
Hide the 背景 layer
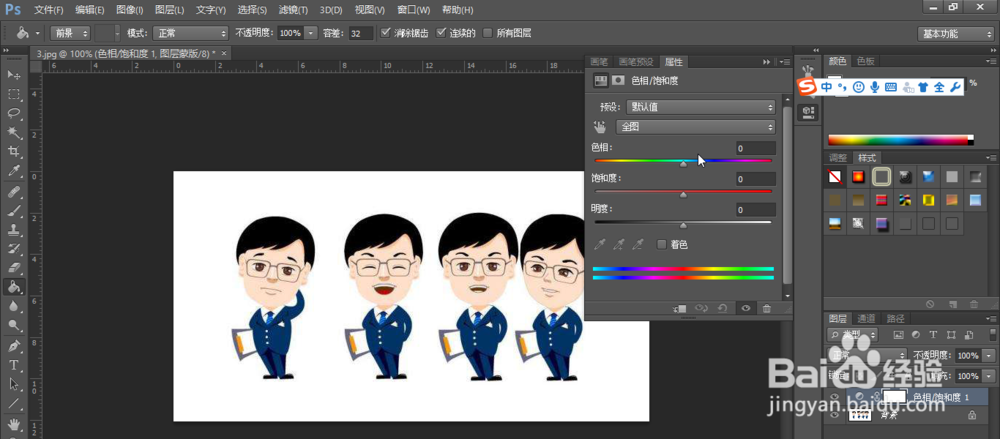pyautogui.click(x=835, y=415)
